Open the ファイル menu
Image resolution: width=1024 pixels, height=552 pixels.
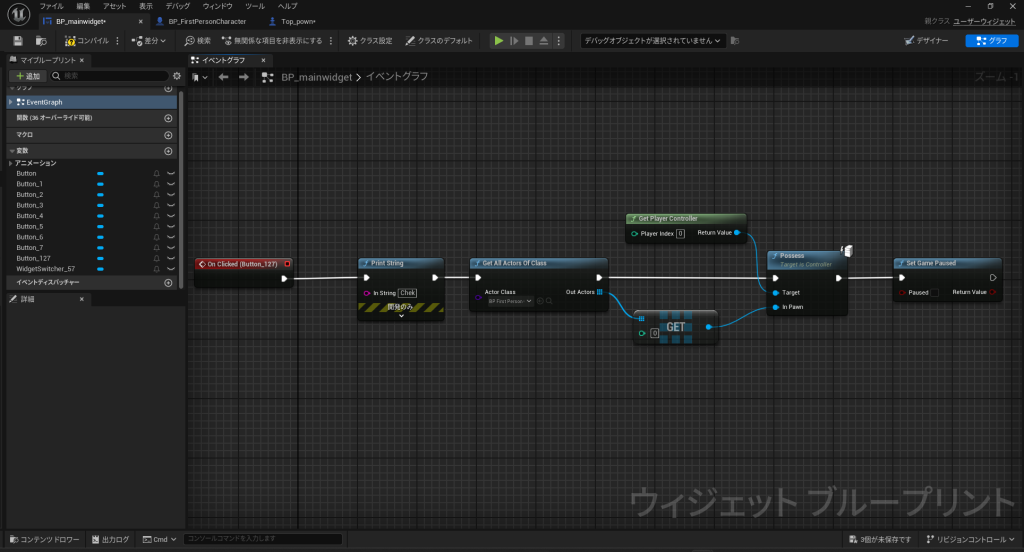pyautogui.click(x=51, y=6)
